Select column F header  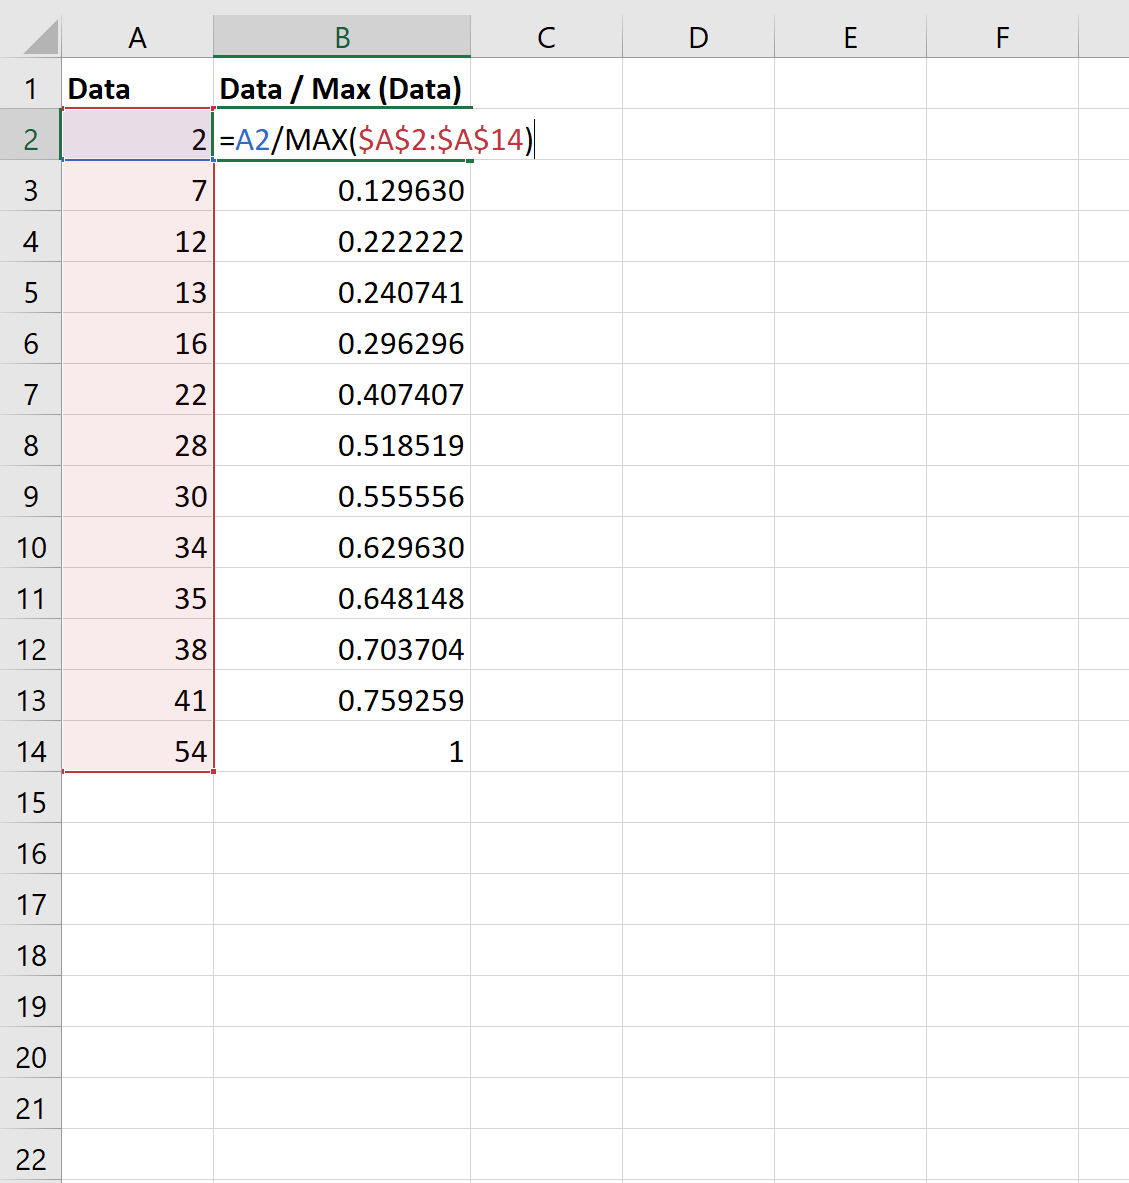pyautogui.click(x=1002, y=37)
